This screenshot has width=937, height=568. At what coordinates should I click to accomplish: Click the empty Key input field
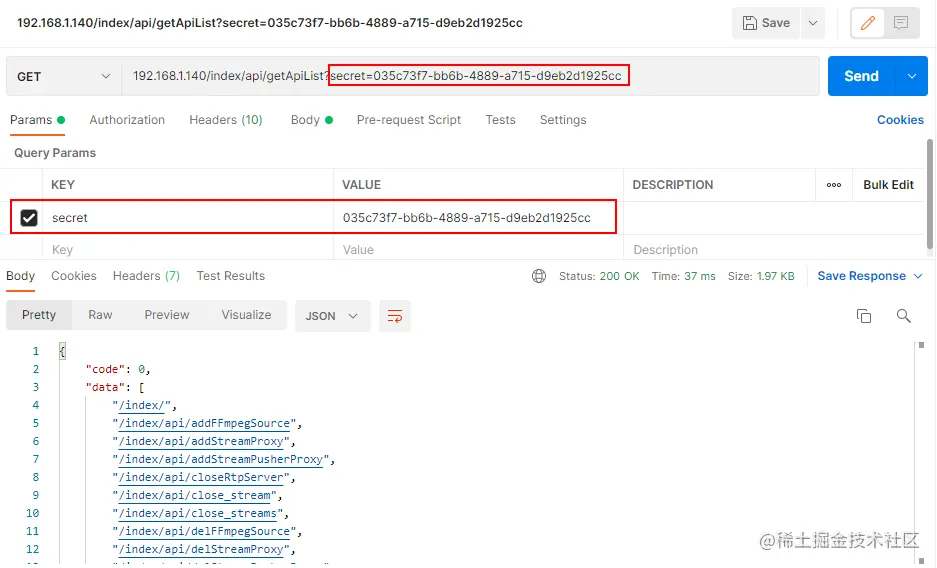(x=188, y=250)
